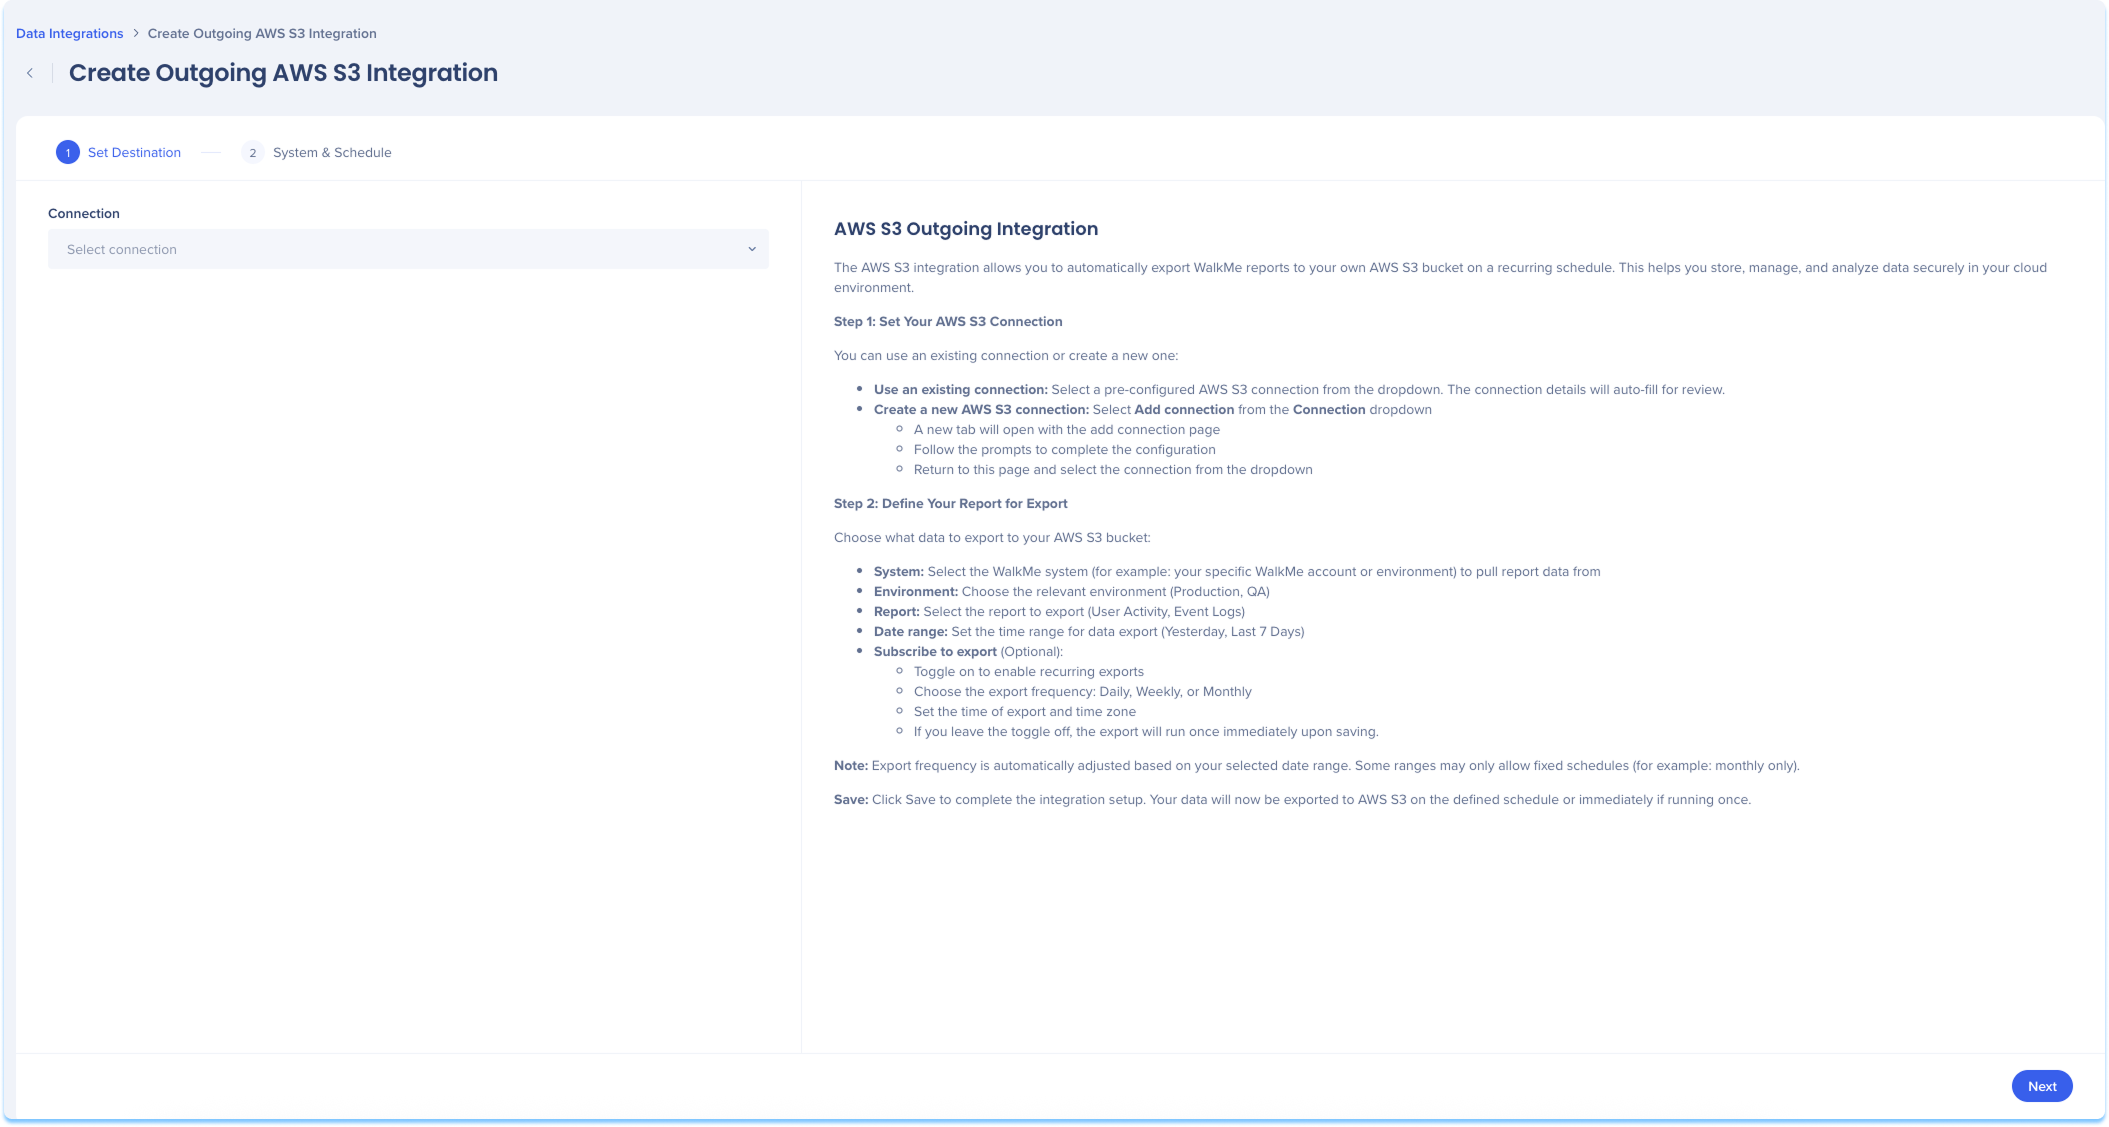Click the 'Note:' paragraph
The width and height of the screenshot is (2109, 1127).
point(1317,766)
